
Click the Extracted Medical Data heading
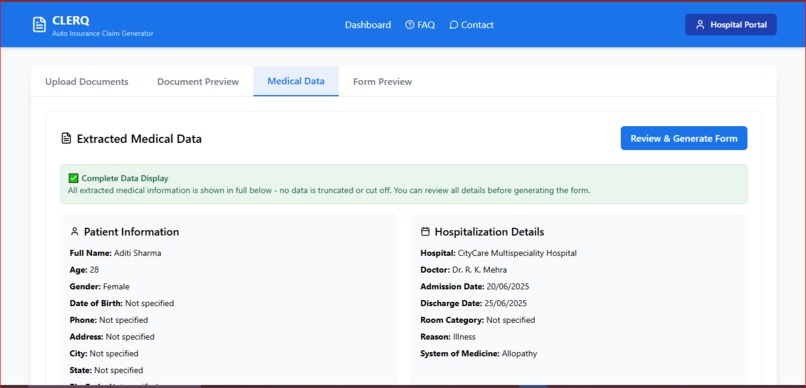point(139,139)
